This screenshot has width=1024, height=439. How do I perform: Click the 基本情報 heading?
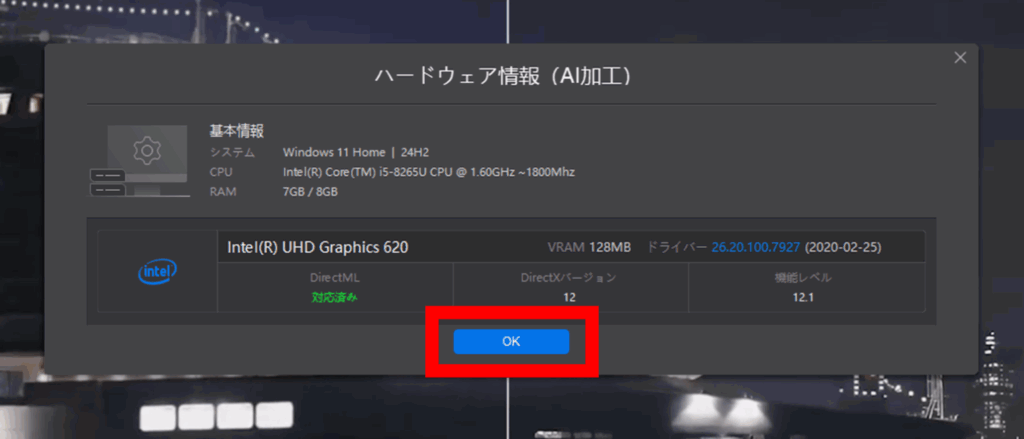point(236,131)
